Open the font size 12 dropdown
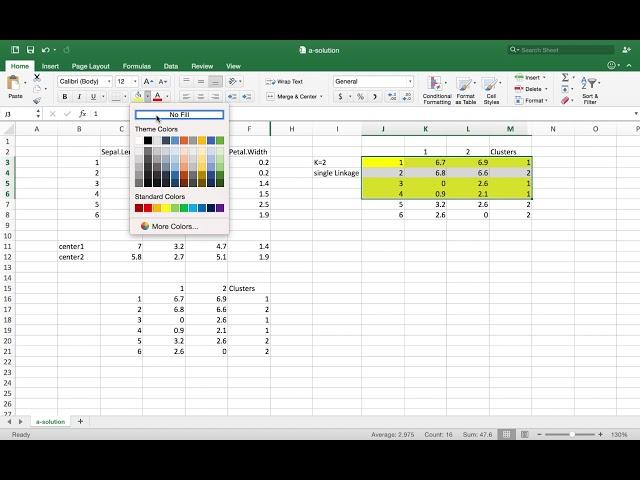The image size is (640, 480). 127,82
